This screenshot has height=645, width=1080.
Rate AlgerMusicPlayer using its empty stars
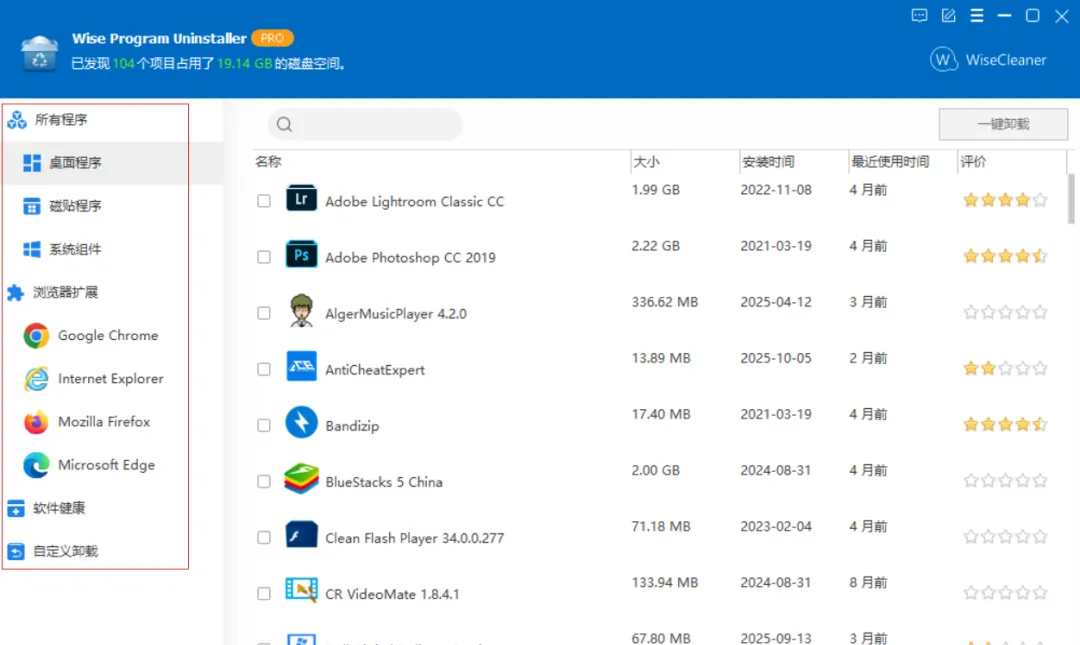click(1006, 313)
